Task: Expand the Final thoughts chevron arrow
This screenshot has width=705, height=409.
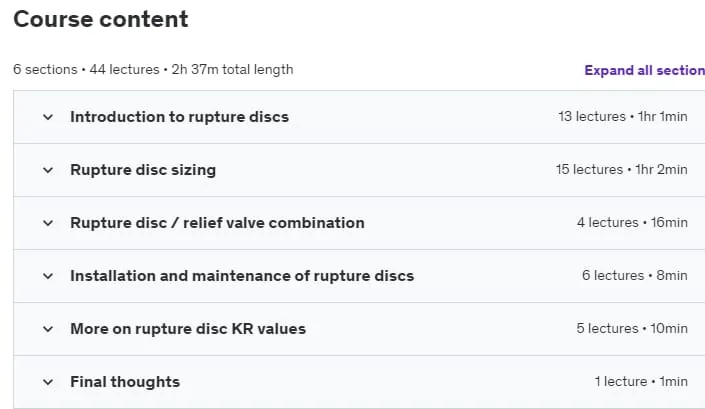Action: click(48, 382)
